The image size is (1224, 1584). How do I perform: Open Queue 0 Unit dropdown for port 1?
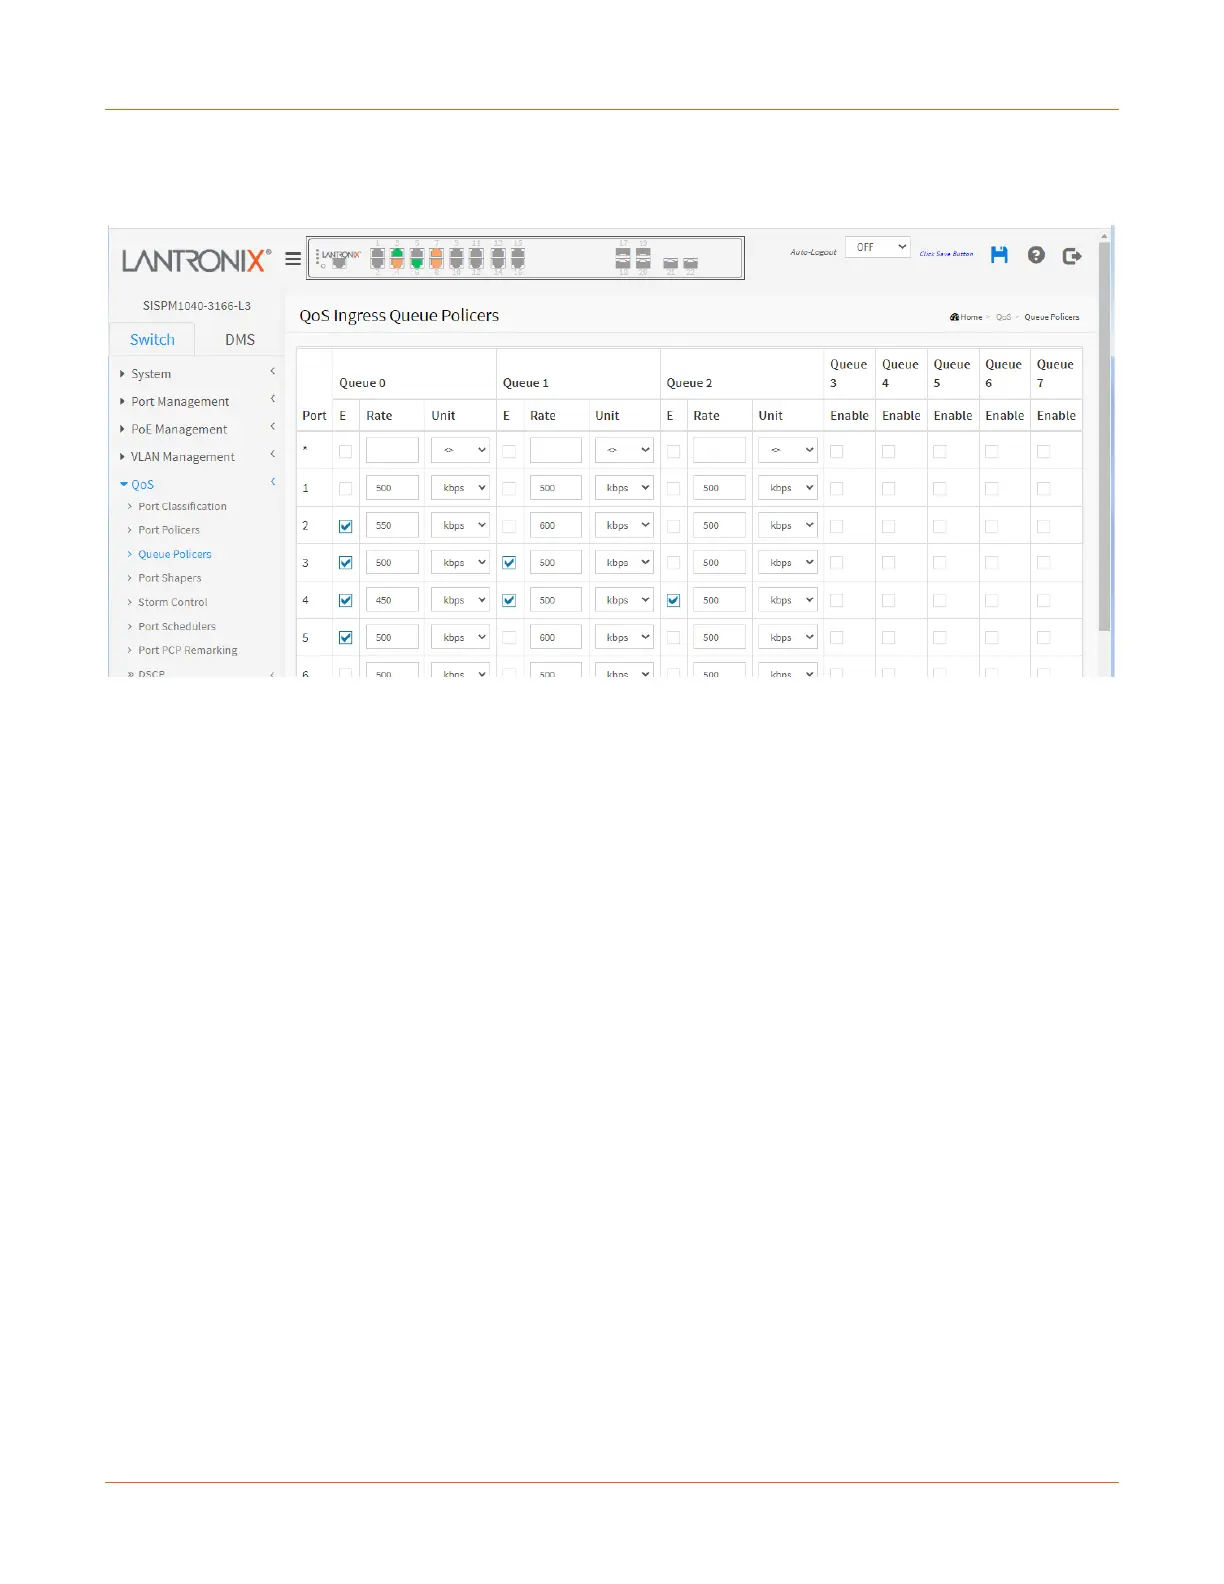click(460, 488)
